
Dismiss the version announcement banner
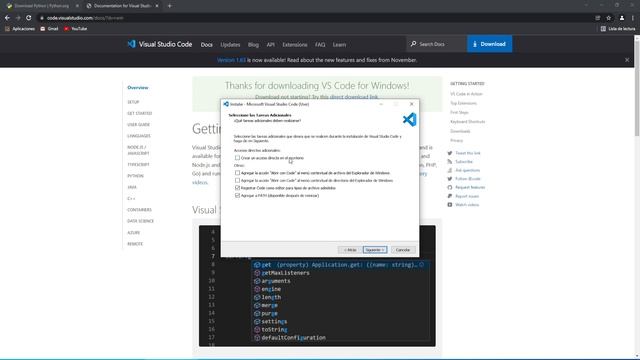pyautogui.click(x=627, y=60)
